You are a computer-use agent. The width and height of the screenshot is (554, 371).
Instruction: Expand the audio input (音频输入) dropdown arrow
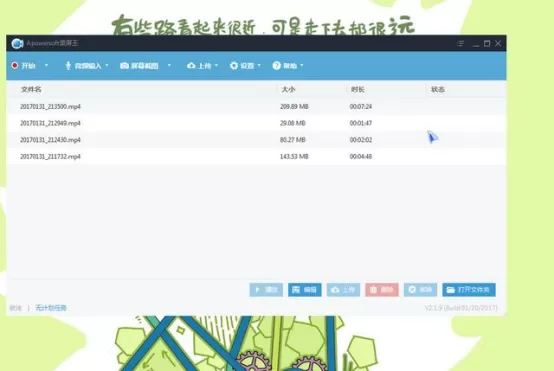[x=107, y=65]
